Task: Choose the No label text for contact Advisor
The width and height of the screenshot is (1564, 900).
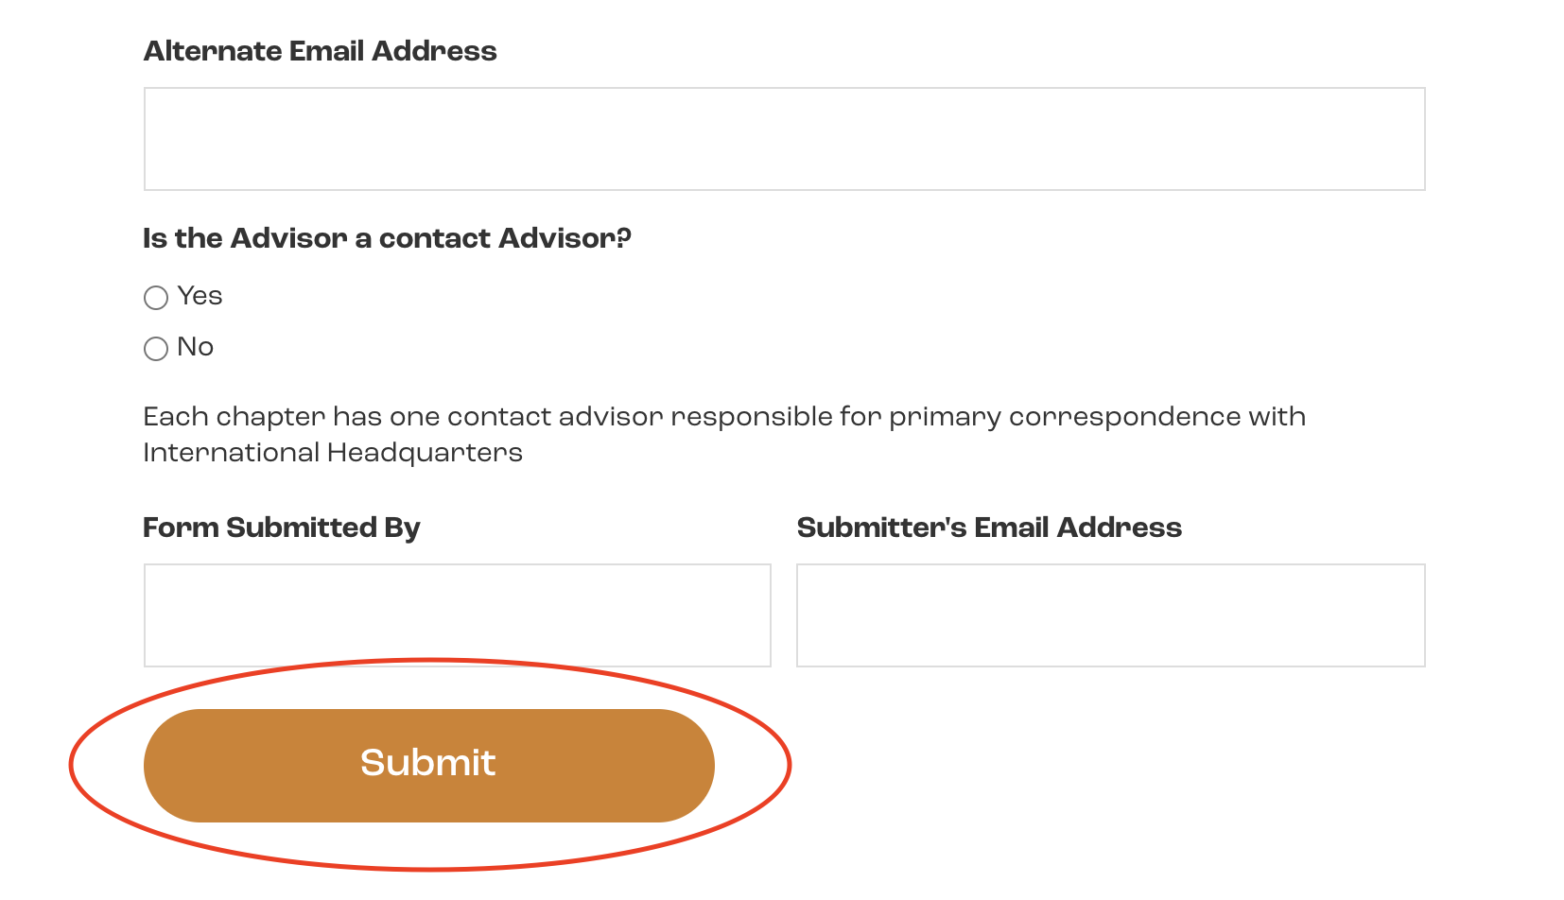Action: 195,347
